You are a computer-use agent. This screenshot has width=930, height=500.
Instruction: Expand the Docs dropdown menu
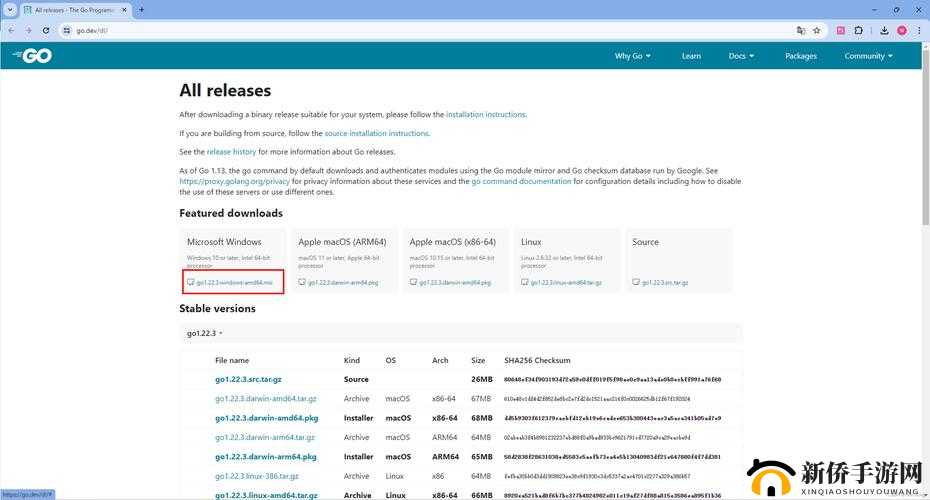tap(741, 56)
